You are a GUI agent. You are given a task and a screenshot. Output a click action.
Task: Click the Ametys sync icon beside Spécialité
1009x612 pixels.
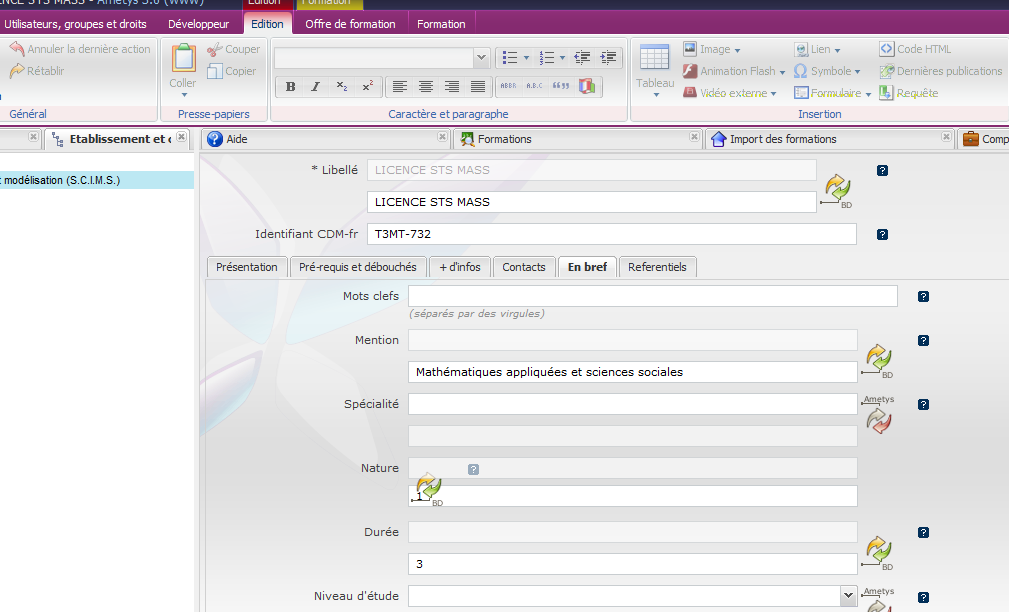pyautogui.click(x=877, y=419)
